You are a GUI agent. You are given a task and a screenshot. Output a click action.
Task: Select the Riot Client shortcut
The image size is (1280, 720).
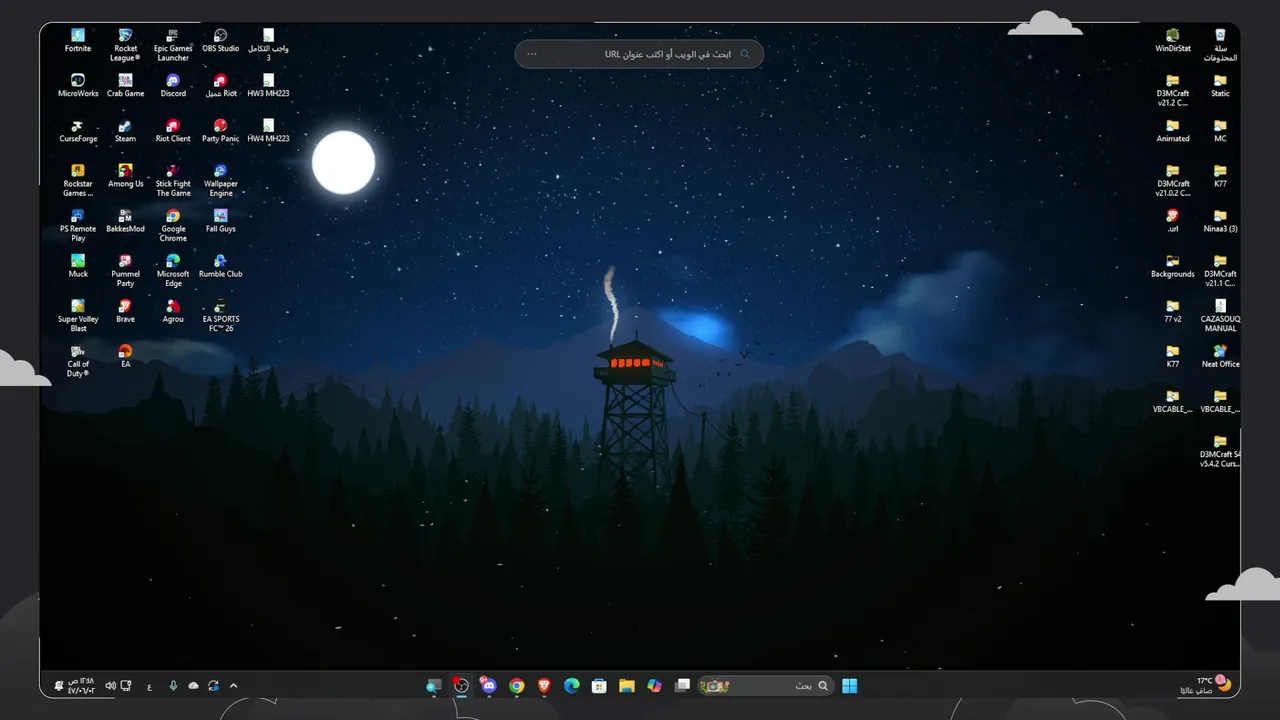point(173,131)
